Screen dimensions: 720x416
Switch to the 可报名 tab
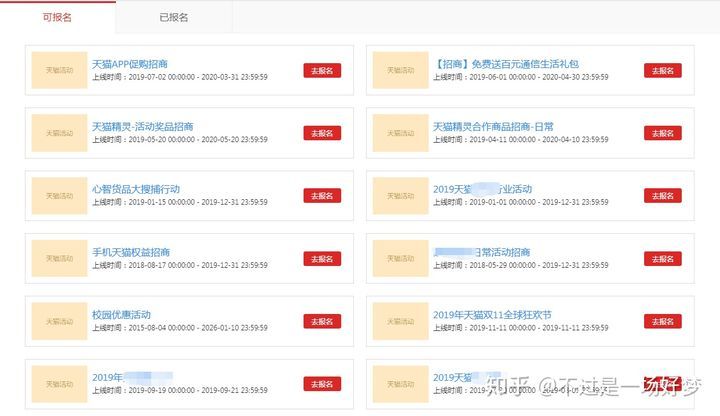point(57,17)
